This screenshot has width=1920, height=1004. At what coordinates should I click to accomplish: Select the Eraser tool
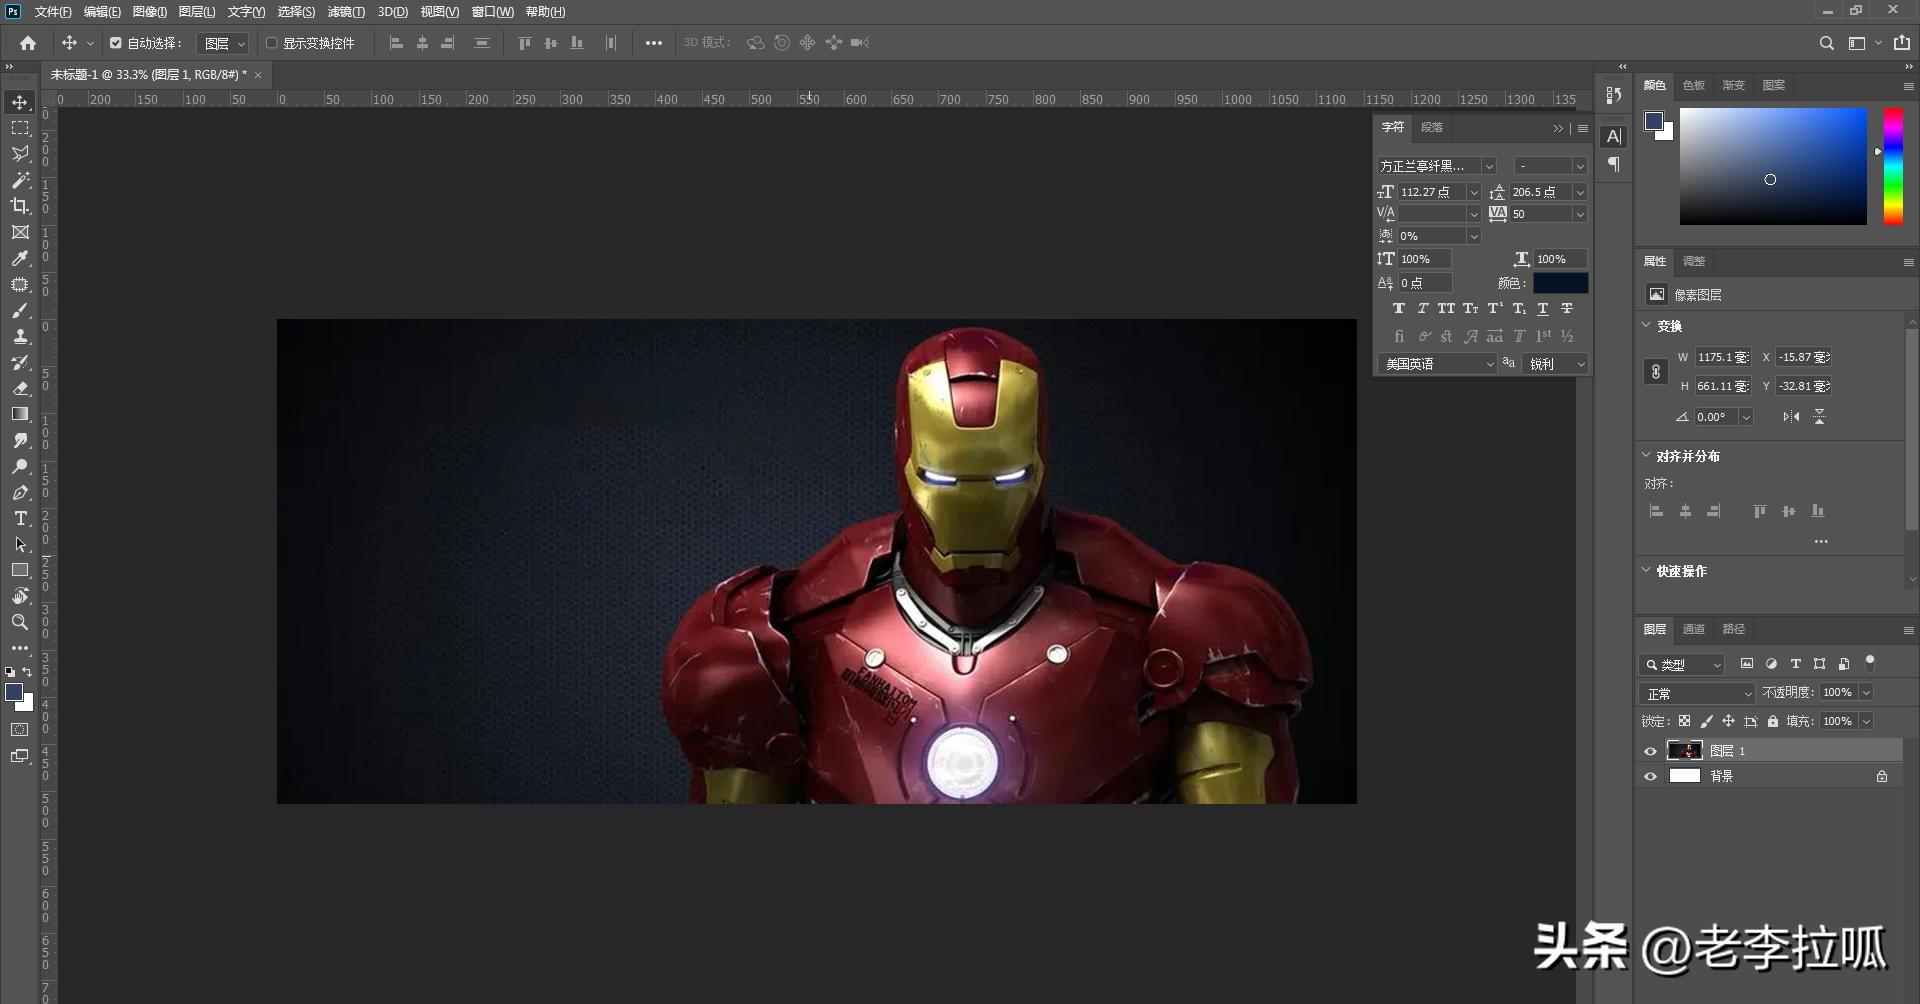20,388
